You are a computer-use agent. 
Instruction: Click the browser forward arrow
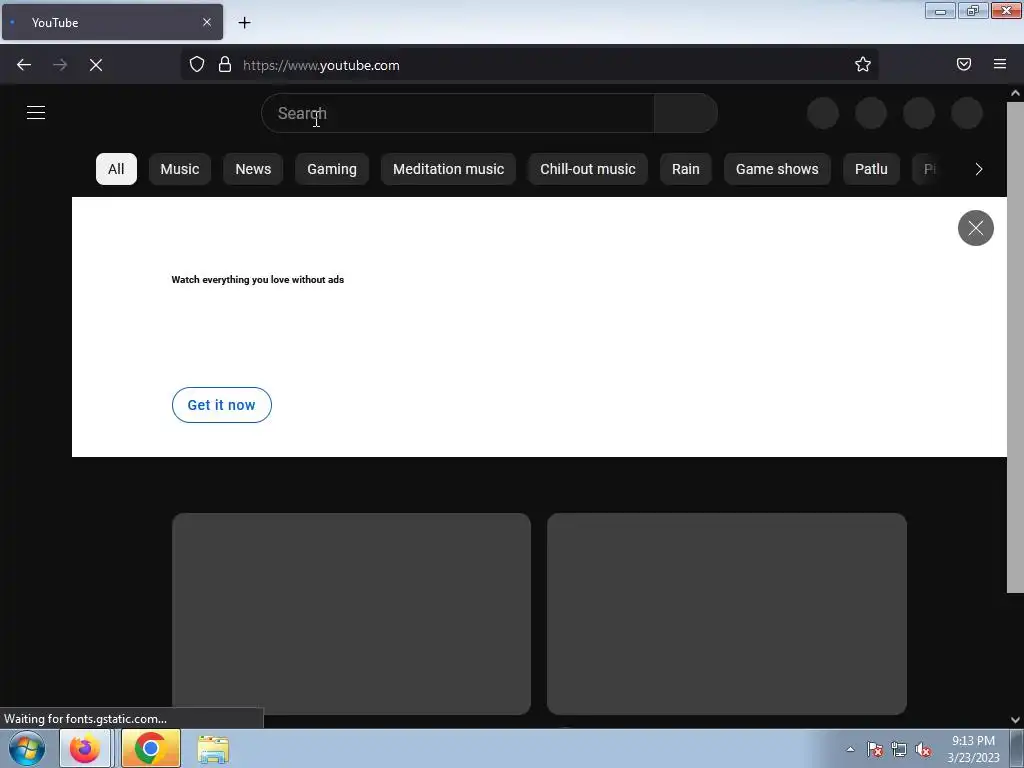(60, 65)
